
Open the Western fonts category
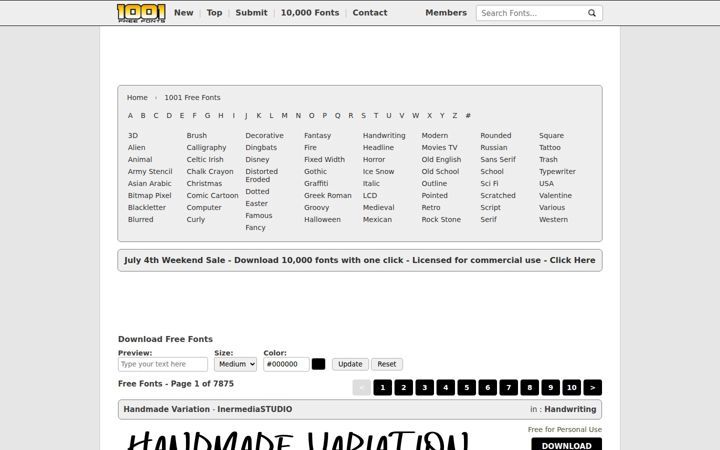click(553, 219)
